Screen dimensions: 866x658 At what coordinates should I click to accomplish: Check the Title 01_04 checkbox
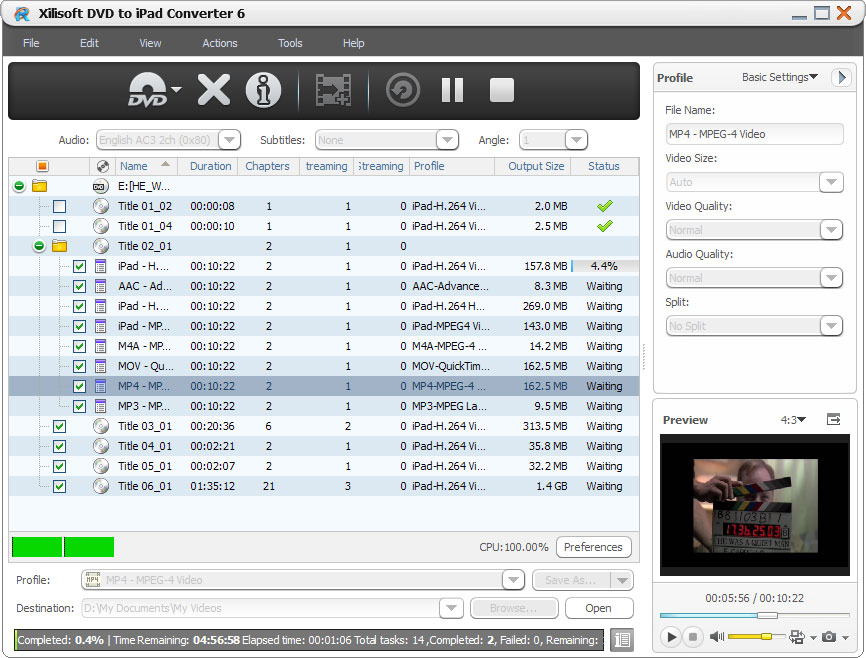(59, 226)
